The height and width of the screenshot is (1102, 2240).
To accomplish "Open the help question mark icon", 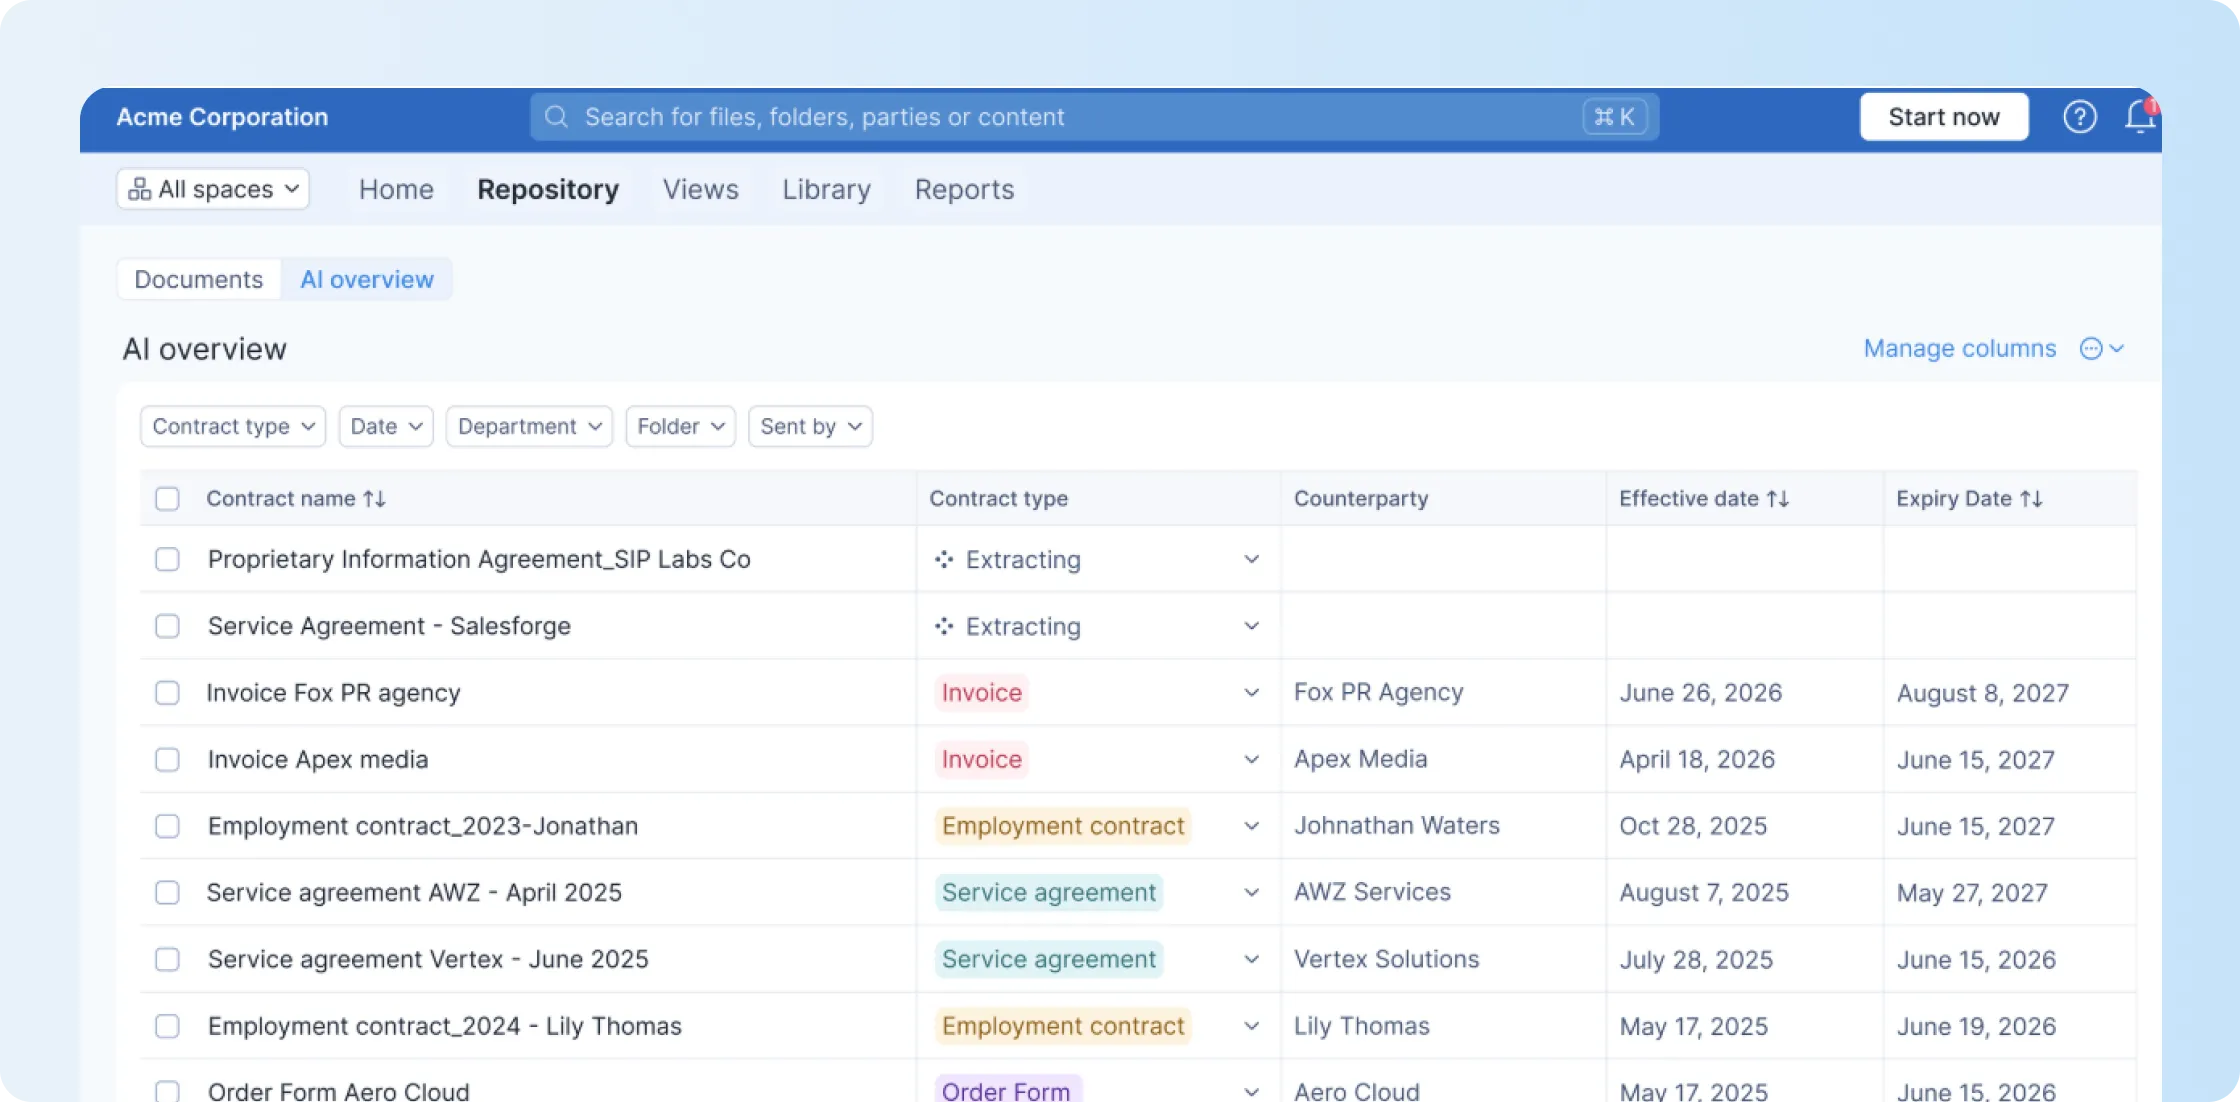I will coord(2080,117).
